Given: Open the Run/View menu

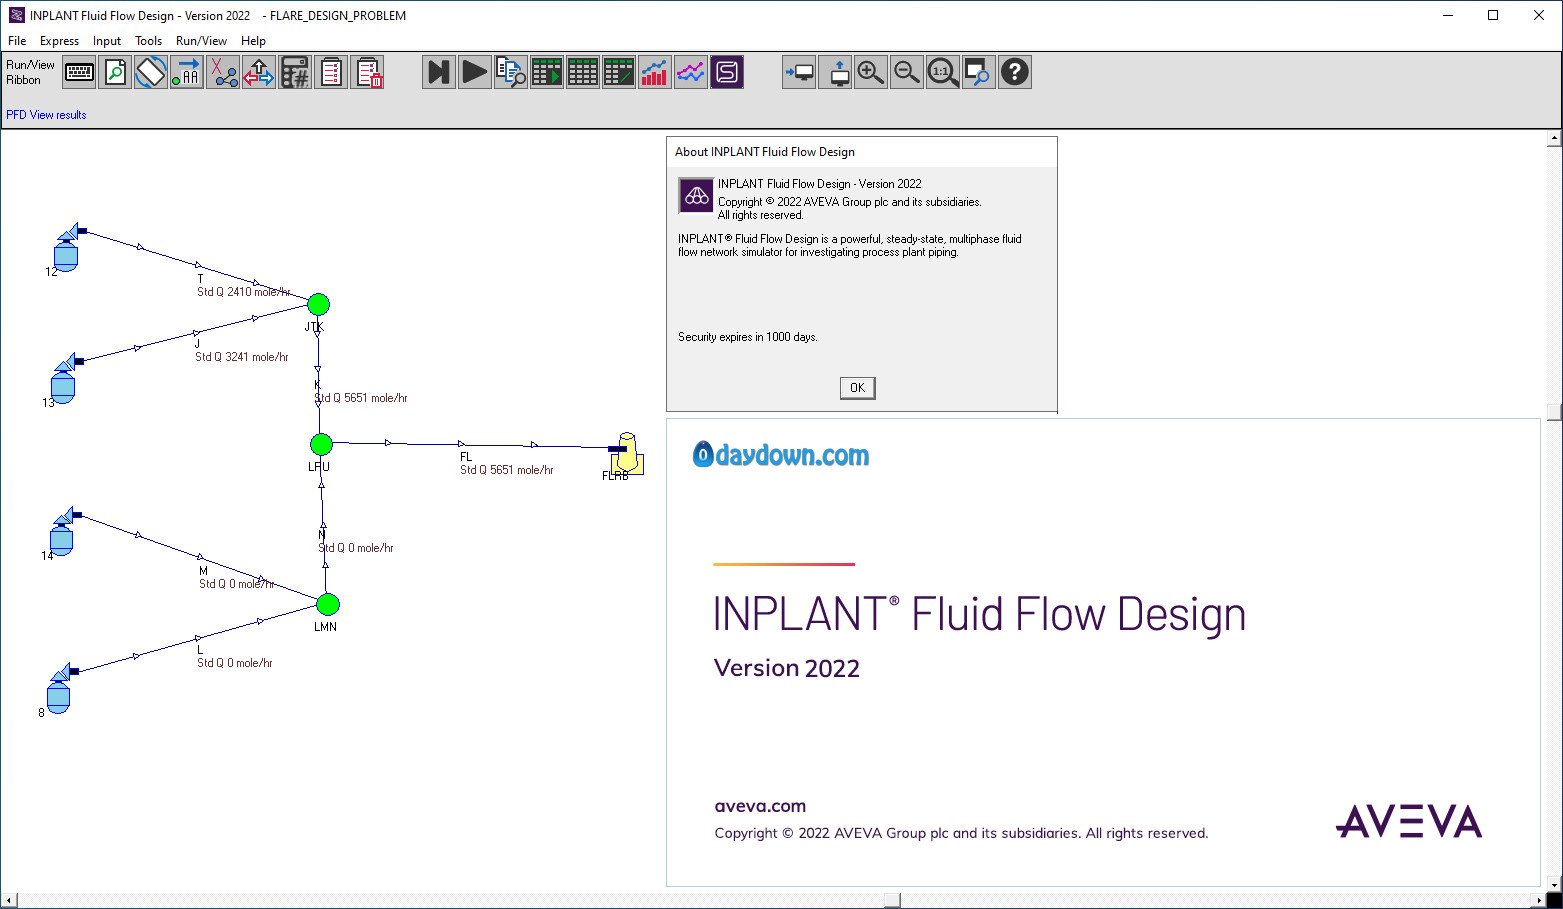Looking at the screenshot, I should 201,41.
